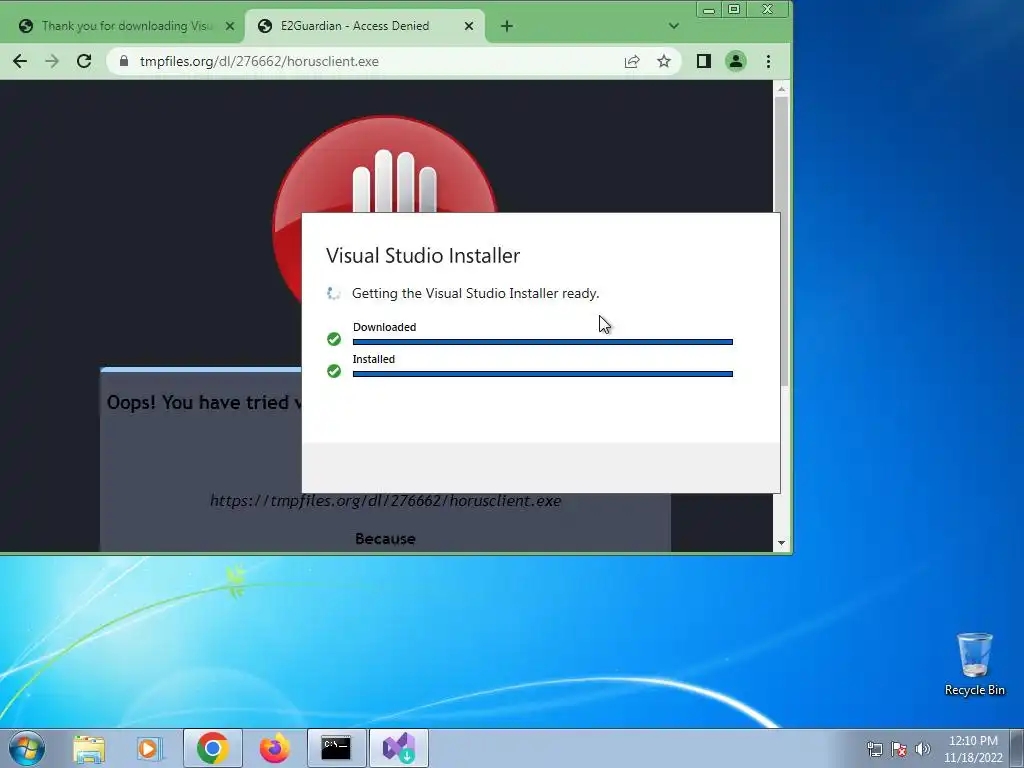The image size is (1024, 768).
Task: Open Chrome's side panel icon
Action: [703, 61]
